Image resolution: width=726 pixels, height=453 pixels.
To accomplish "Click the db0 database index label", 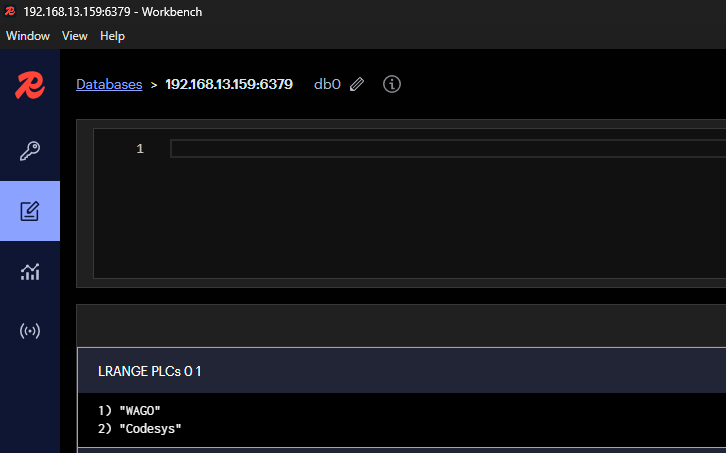I will pos(327,84).
